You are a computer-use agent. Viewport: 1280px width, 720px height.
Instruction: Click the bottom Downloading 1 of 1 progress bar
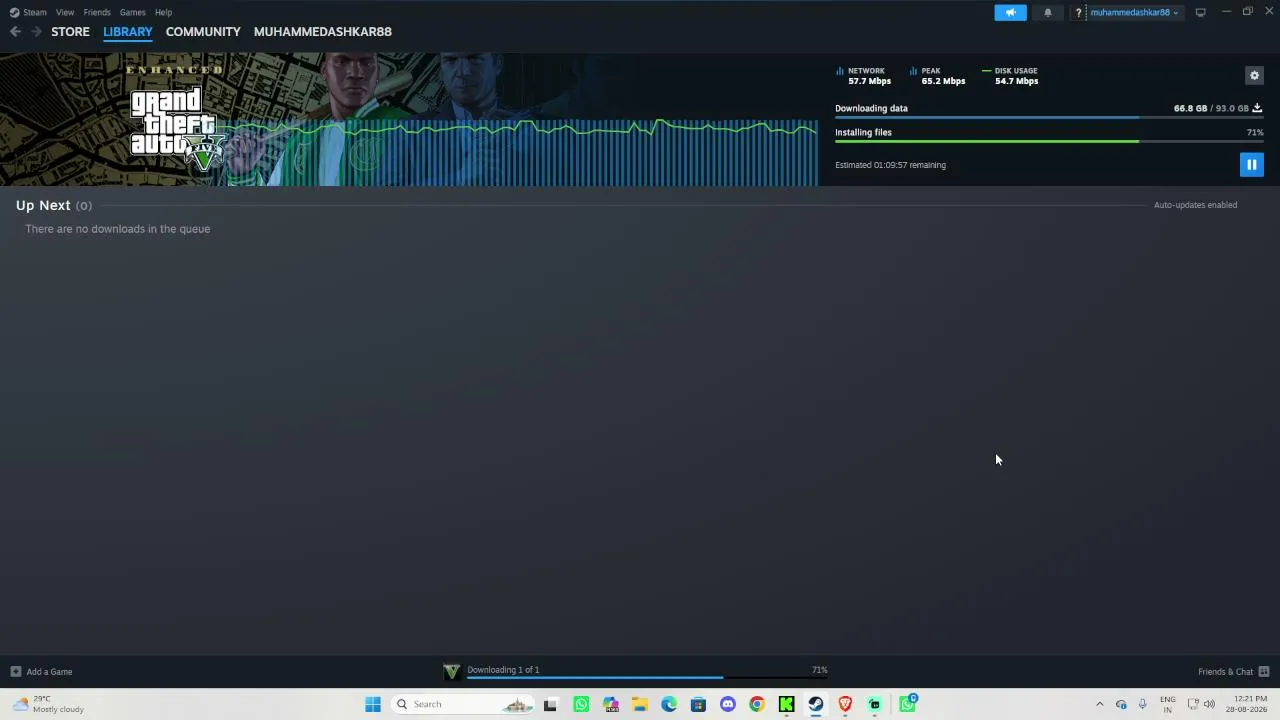(647, 678)
